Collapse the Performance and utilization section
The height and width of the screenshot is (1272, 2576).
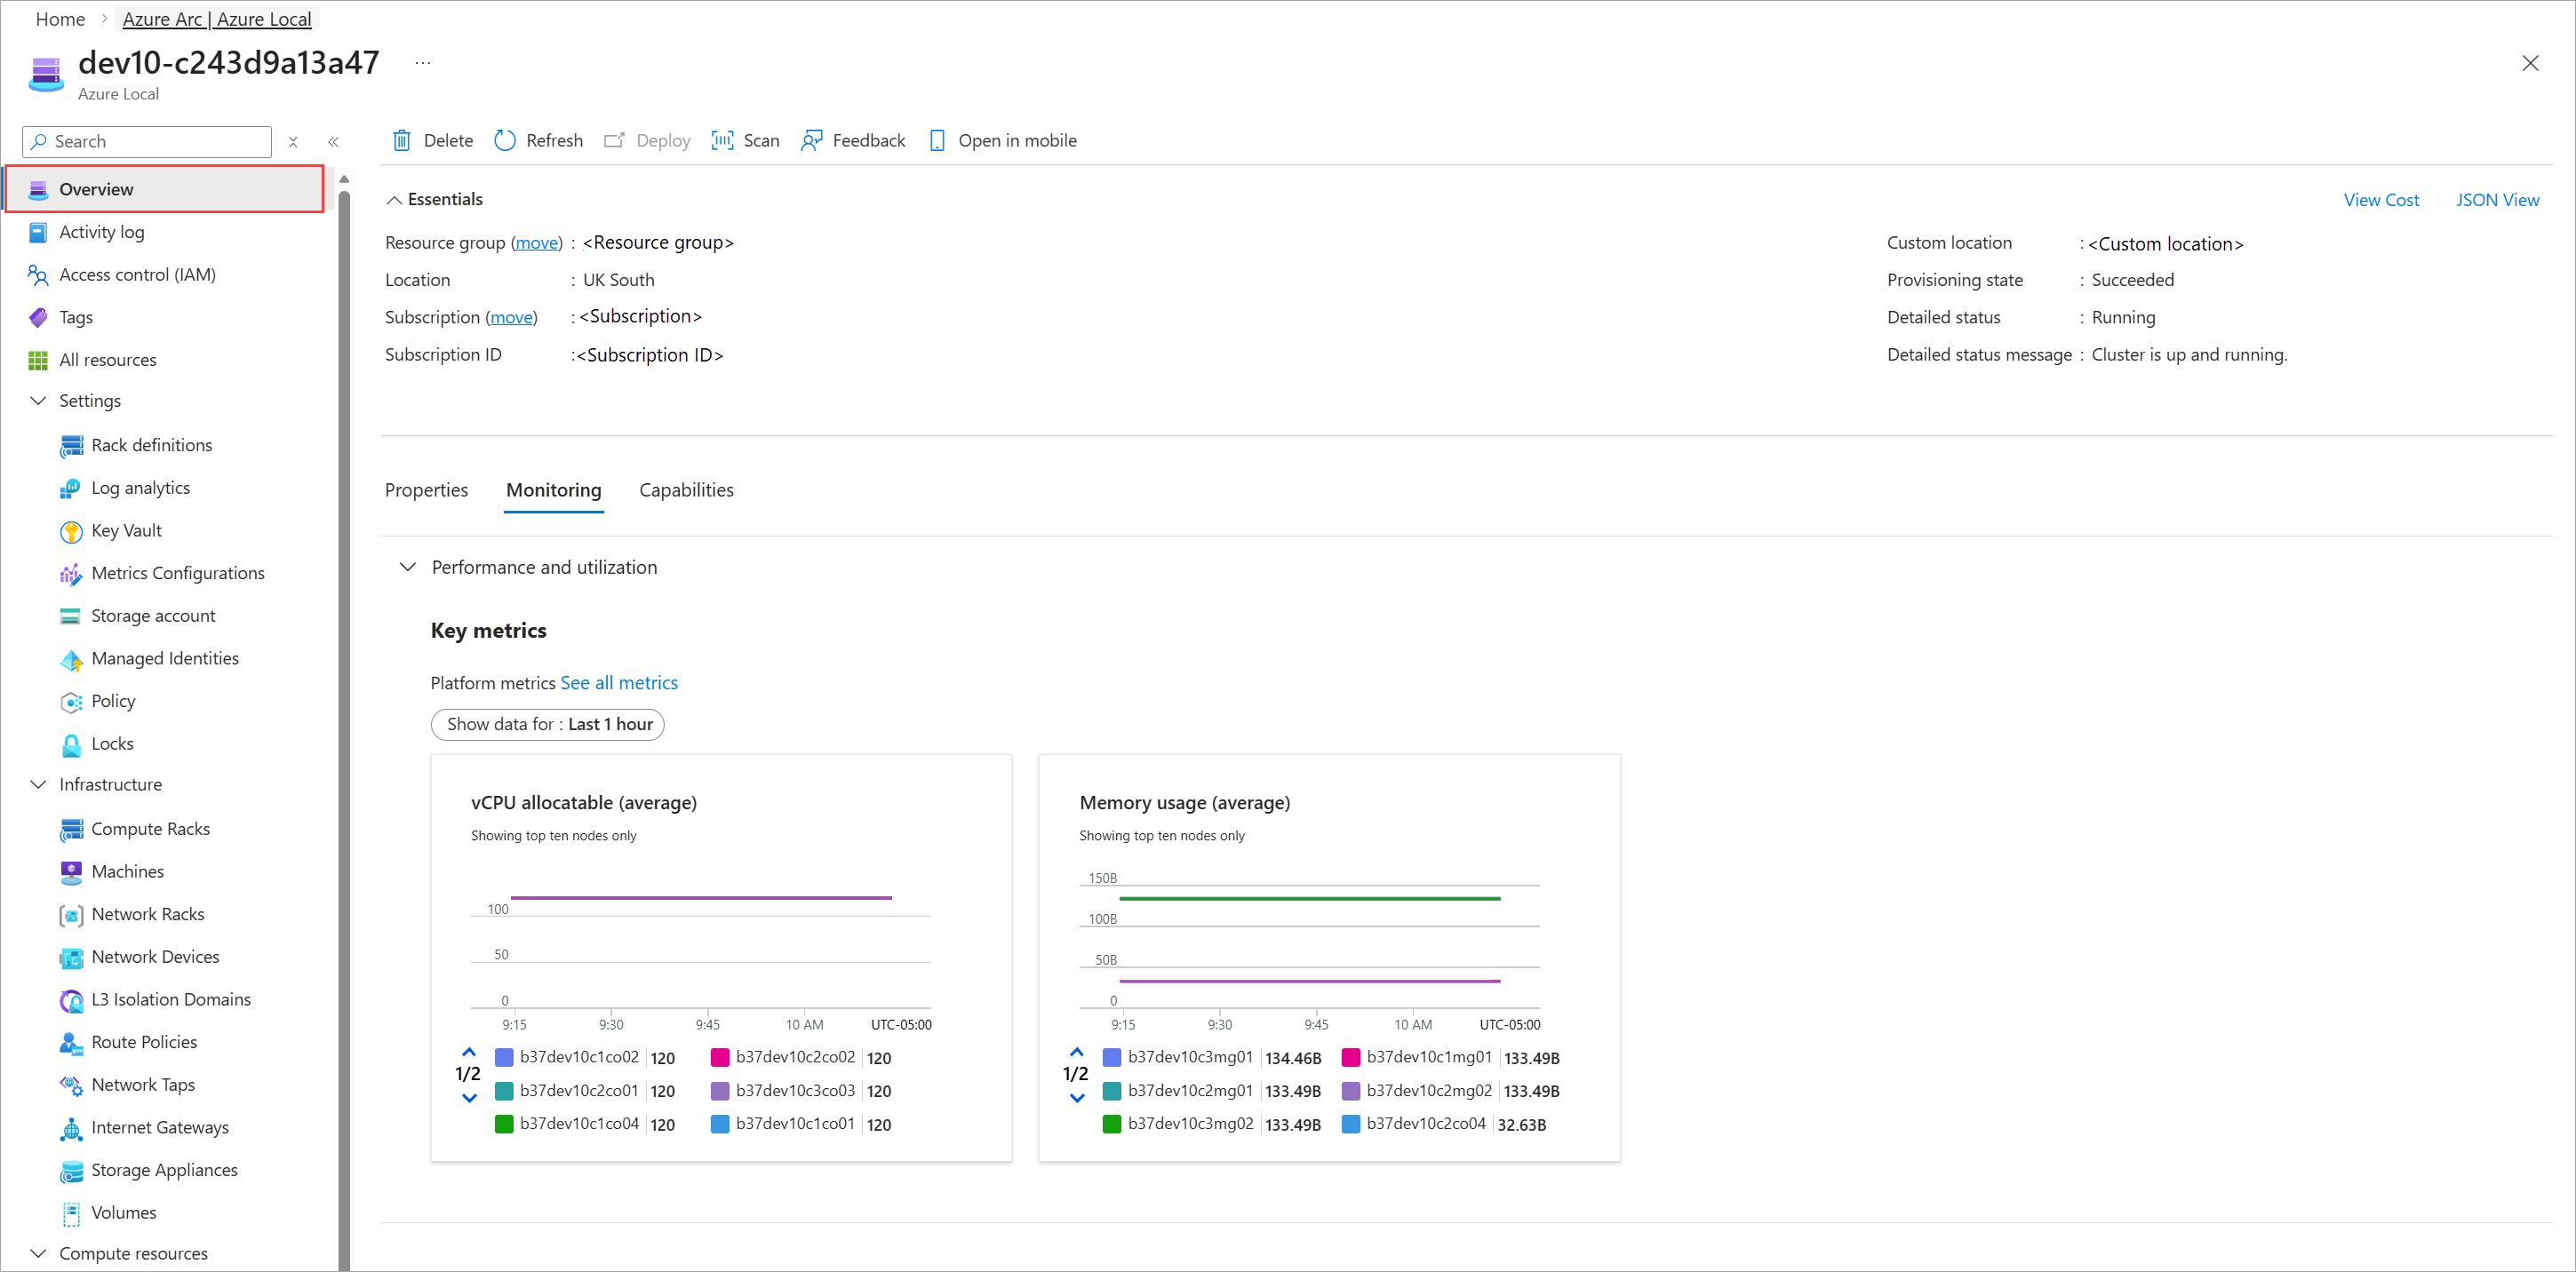[x=407, y=567]
